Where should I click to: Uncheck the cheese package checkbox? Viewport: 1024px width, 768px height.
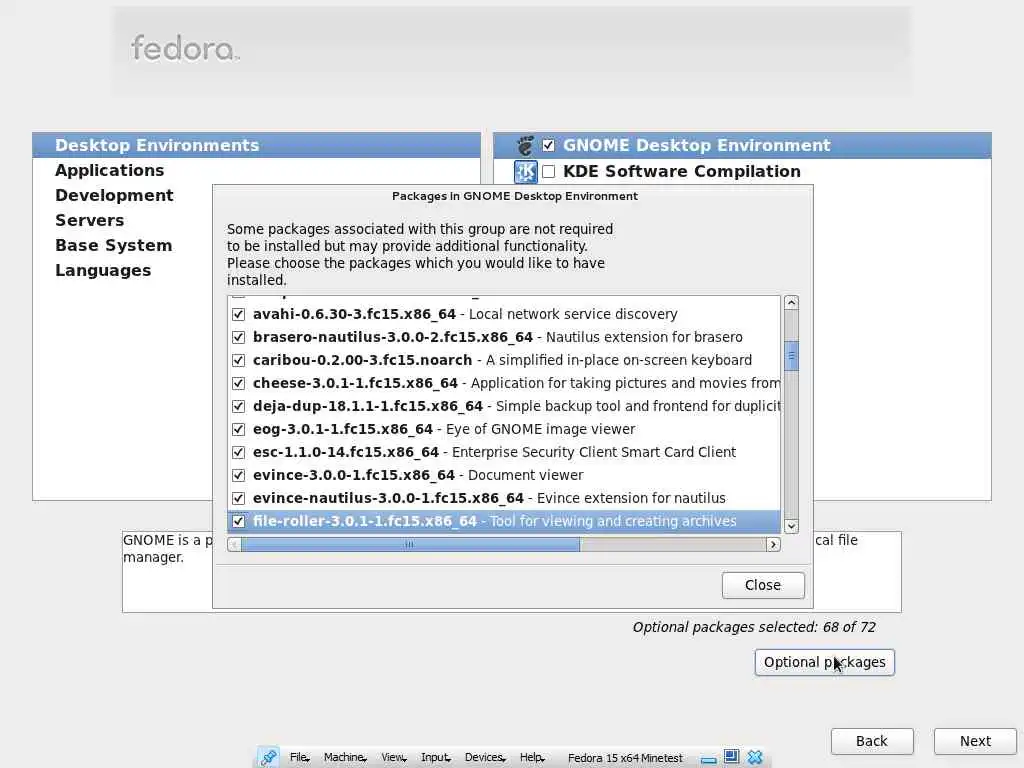(238, 383)
